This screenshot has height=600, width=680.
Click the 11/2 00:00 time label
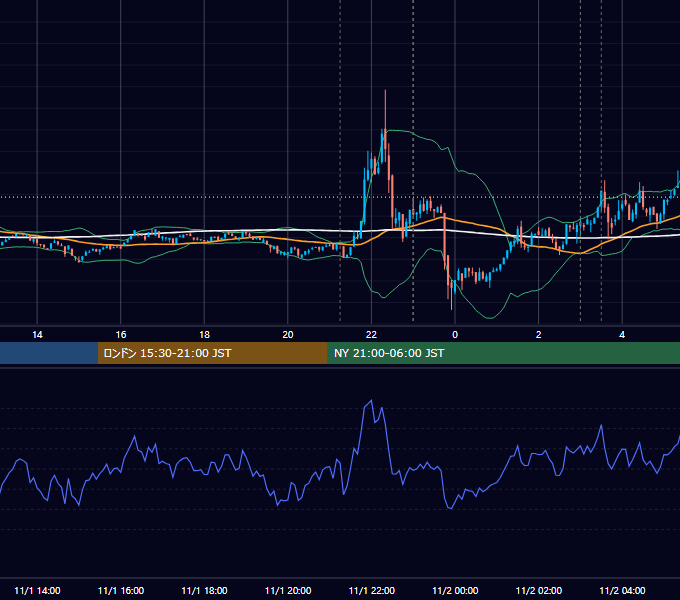455,590
